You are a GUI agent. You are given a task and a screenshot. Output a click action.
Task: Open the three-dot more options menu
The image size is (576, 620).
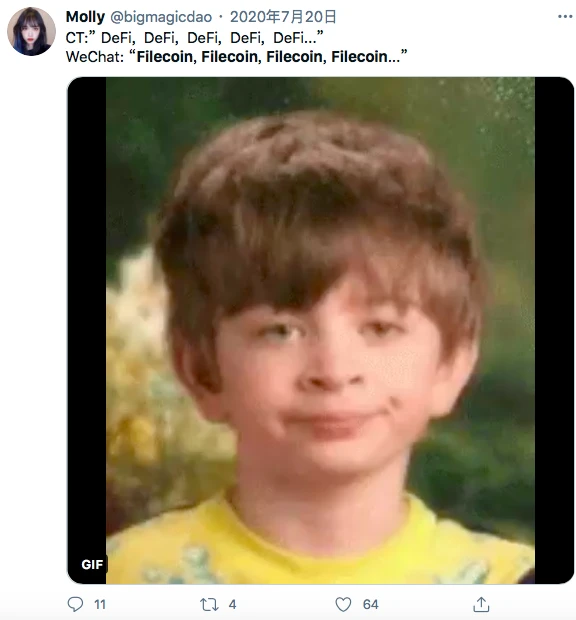tap(565, 16)
